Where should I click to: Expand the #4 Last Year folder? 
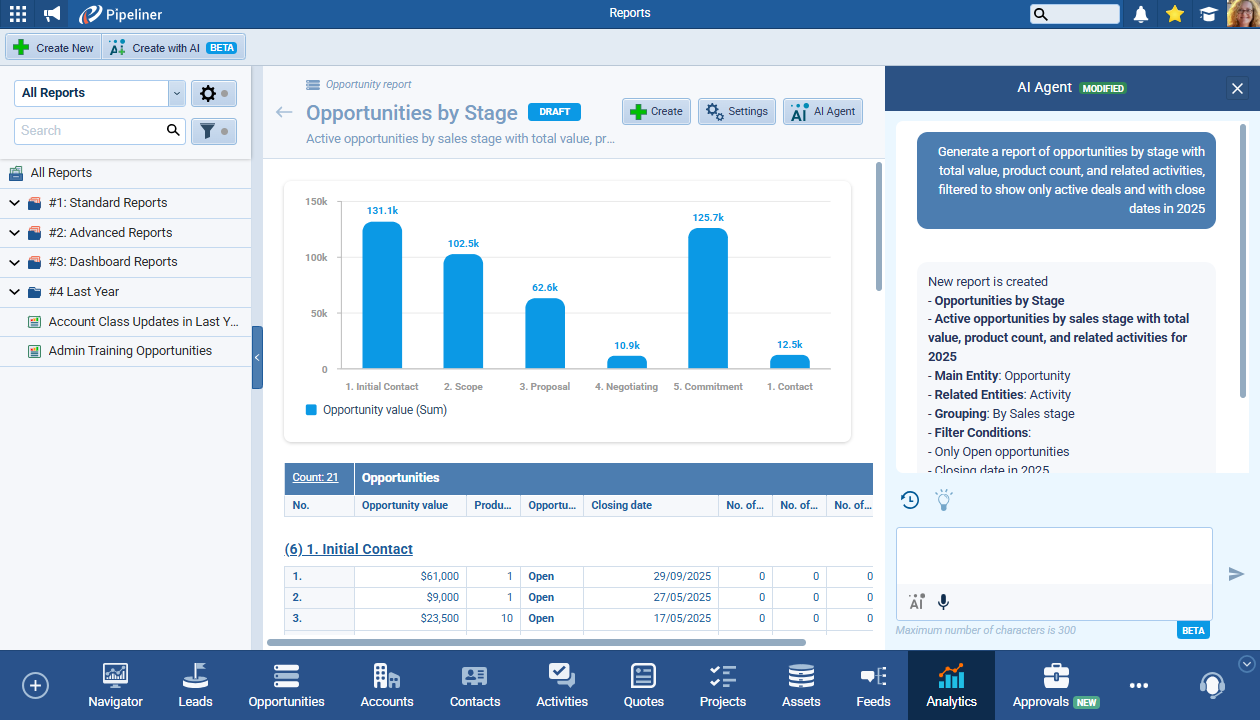tap(15, 292)
